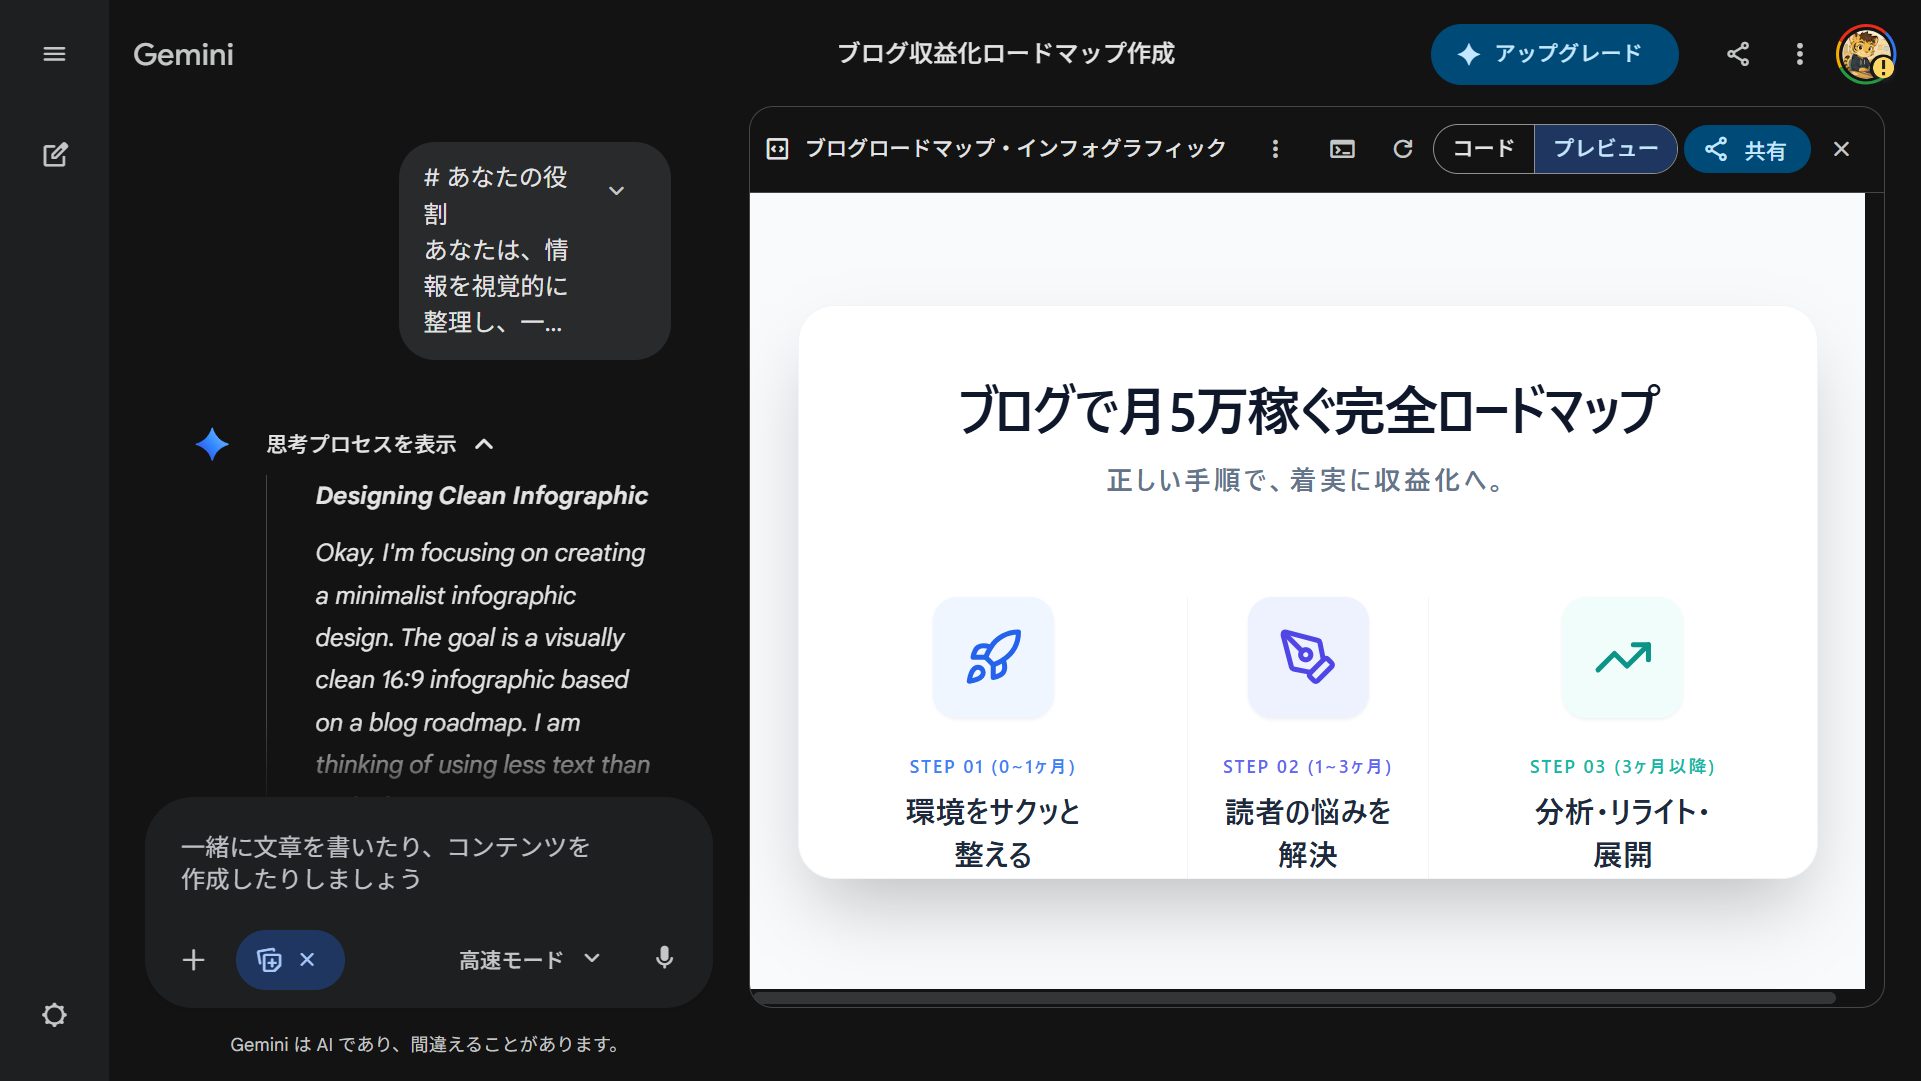Open the navigation sidebar menu
Image resolution: width=1921 pixels, height=1081 pixels.
coord(55,55)
